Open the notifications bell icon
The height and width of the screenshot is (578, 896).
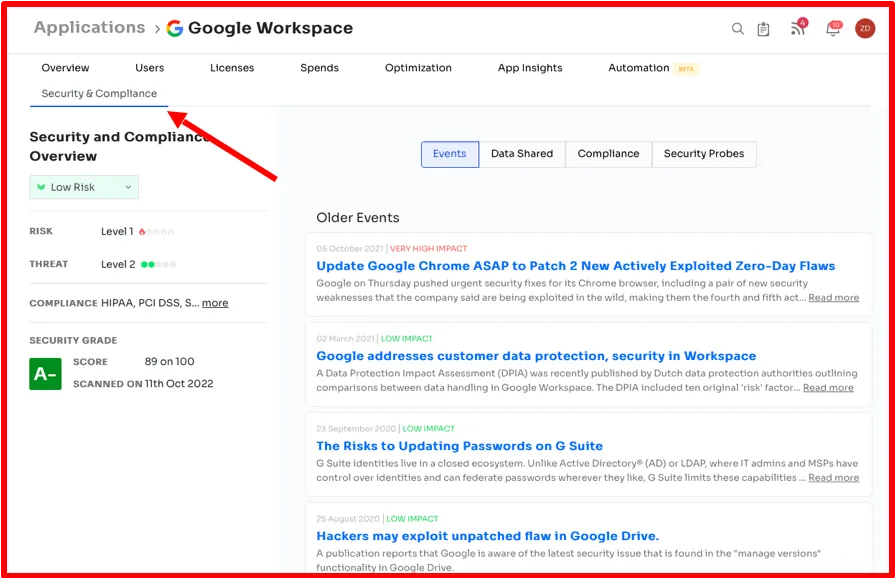[833, 28]
